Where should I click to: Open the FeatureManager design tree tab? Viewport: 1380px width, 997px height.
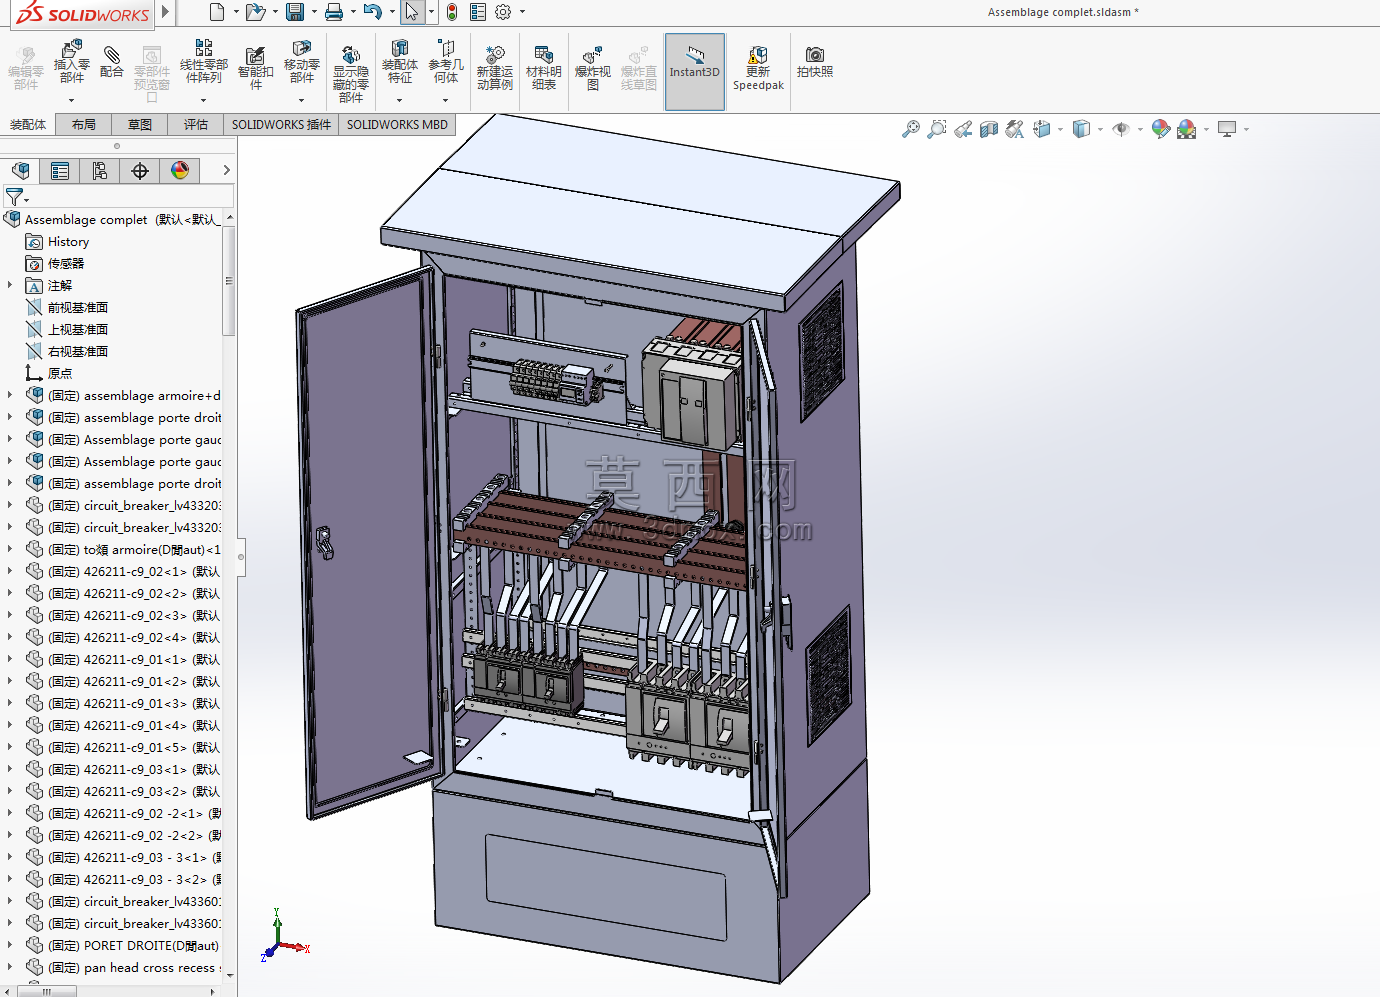click(x=20, y=171)
